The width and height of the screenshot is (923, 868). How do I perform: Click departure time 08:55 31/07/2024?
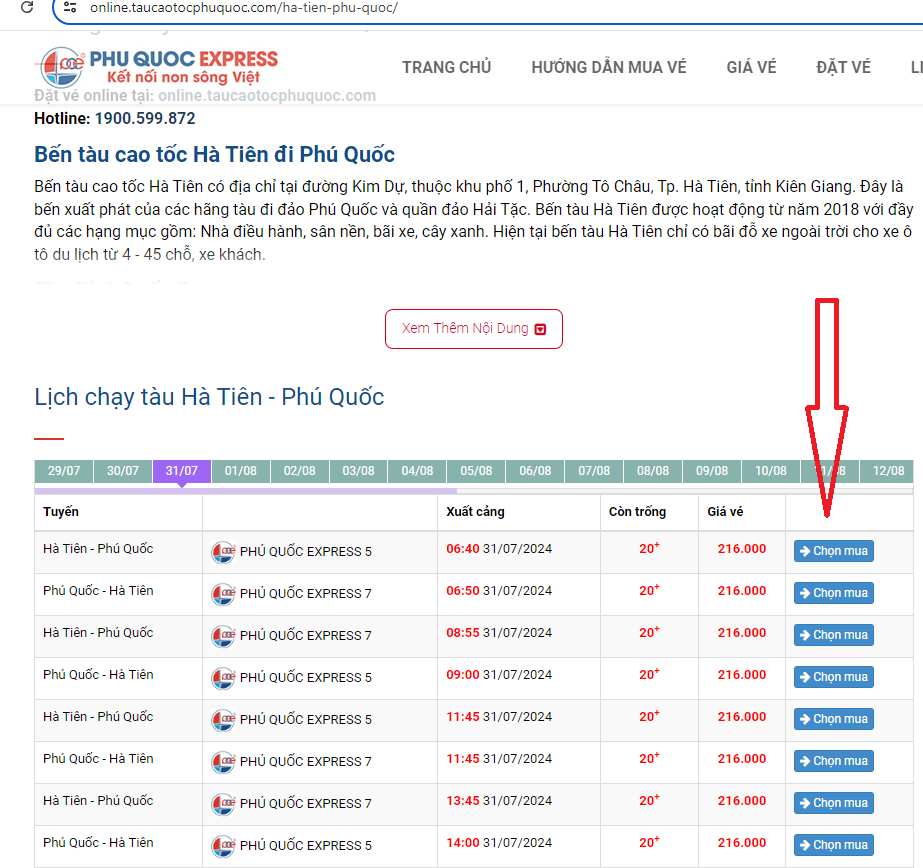[499, 633]
